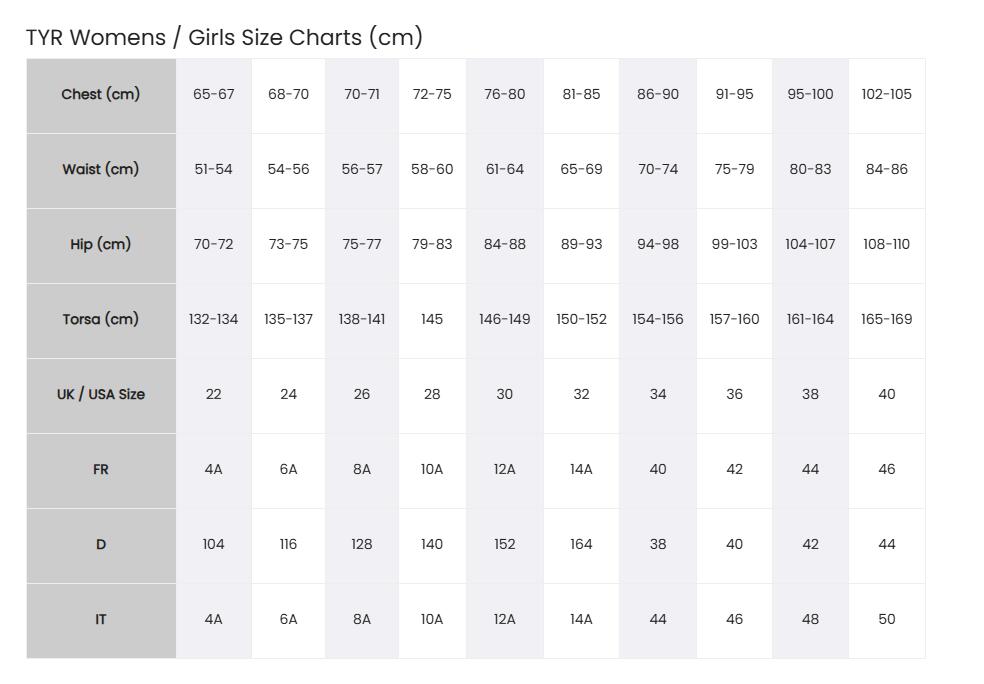Click the 165-169 torso value
This screenshot has height=684, width=984.
887,321
